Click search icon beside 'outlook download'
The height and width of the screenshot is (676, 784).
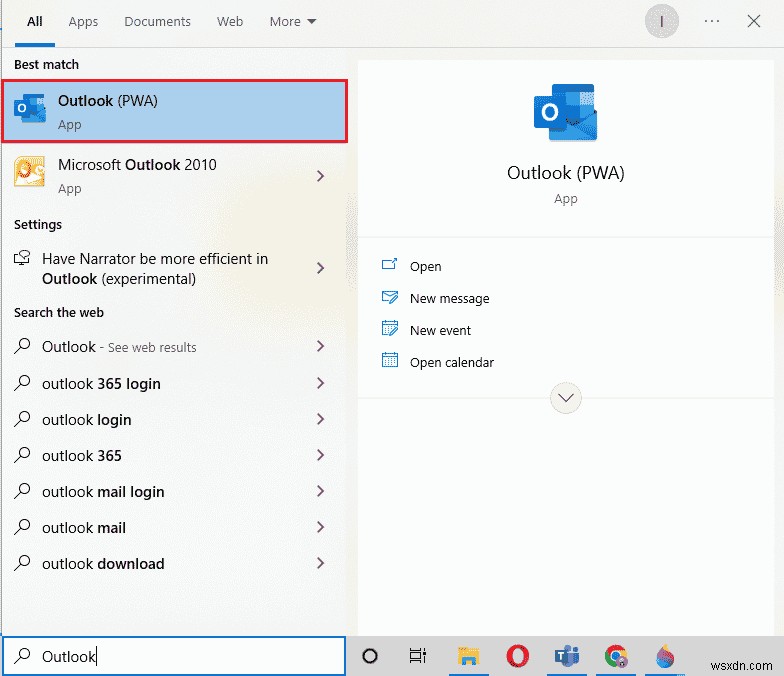tap(22, 563)
